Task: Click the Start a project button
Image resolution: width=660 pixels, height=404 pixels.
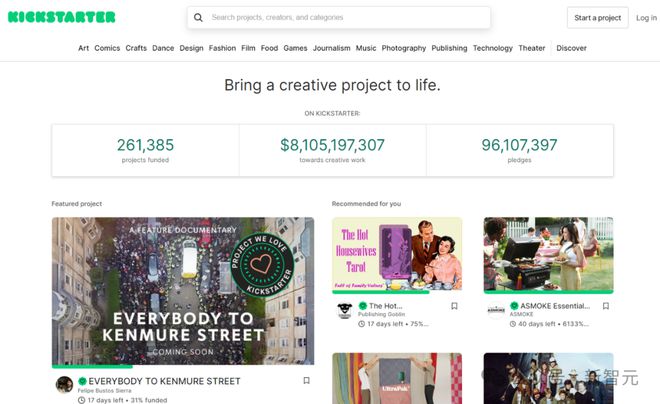Action: 597,18
